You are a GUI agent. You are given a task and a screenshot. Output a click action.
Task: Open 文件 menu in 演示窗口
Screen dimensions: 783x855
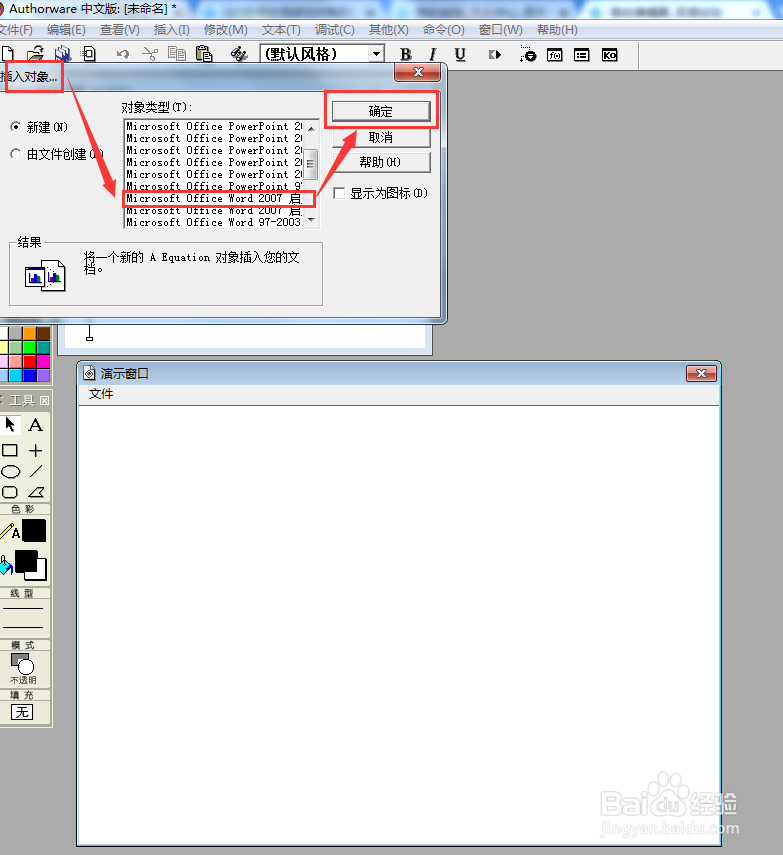click(101, 394)
